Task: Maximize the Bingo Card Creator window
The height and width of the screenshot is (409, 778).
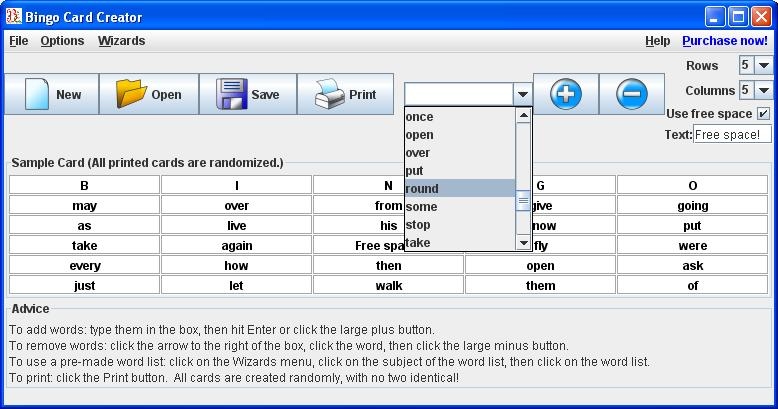Action: pos(738,17)
